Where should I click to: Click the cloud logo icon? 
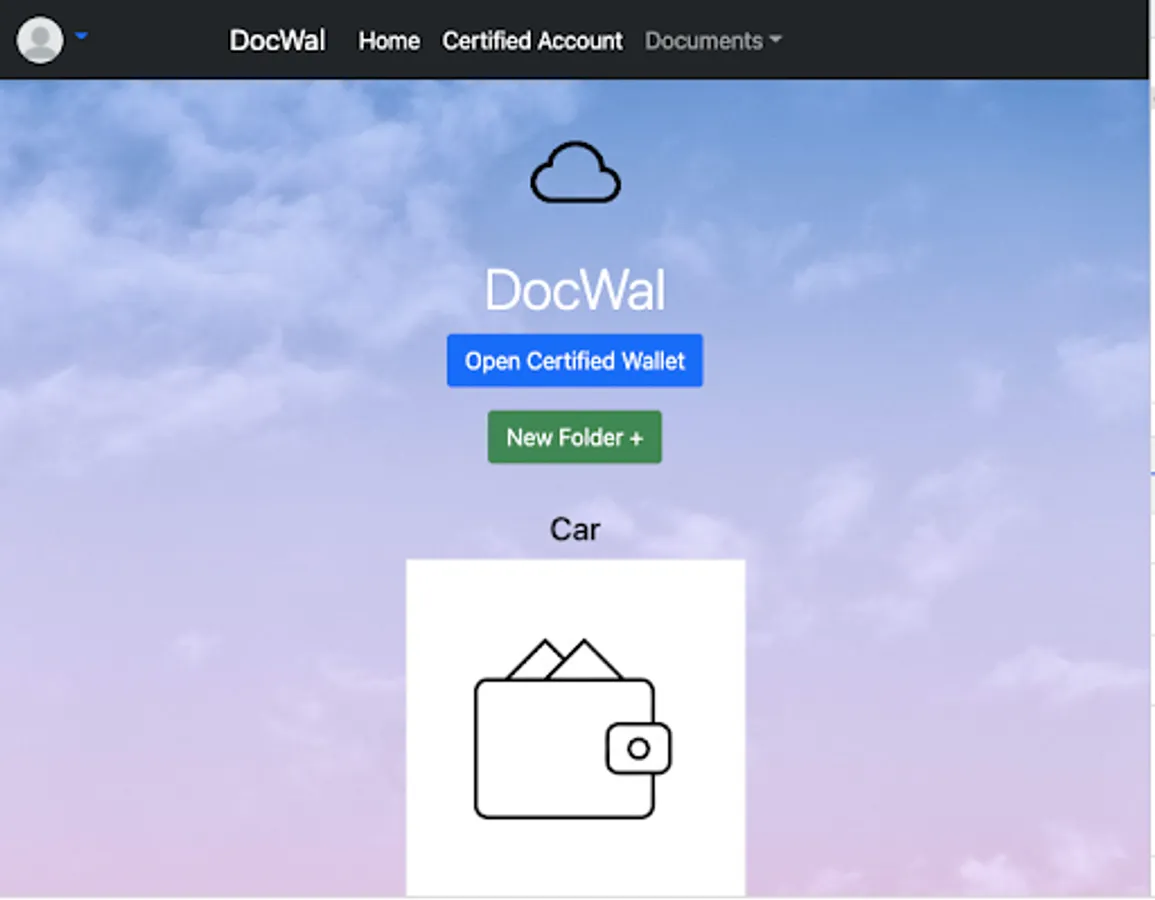click(575, 172)
